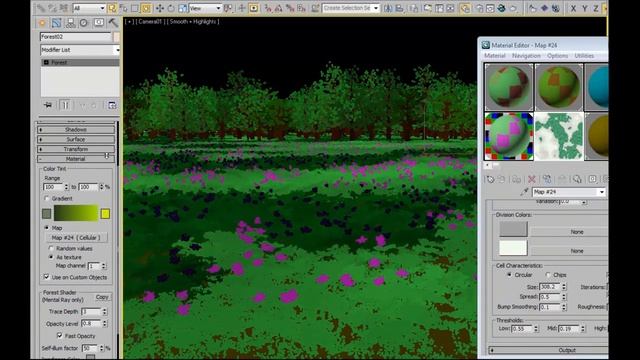Open the Map #24 name dropdown
Screen dimensions: 640x360
tap(569, 192)
